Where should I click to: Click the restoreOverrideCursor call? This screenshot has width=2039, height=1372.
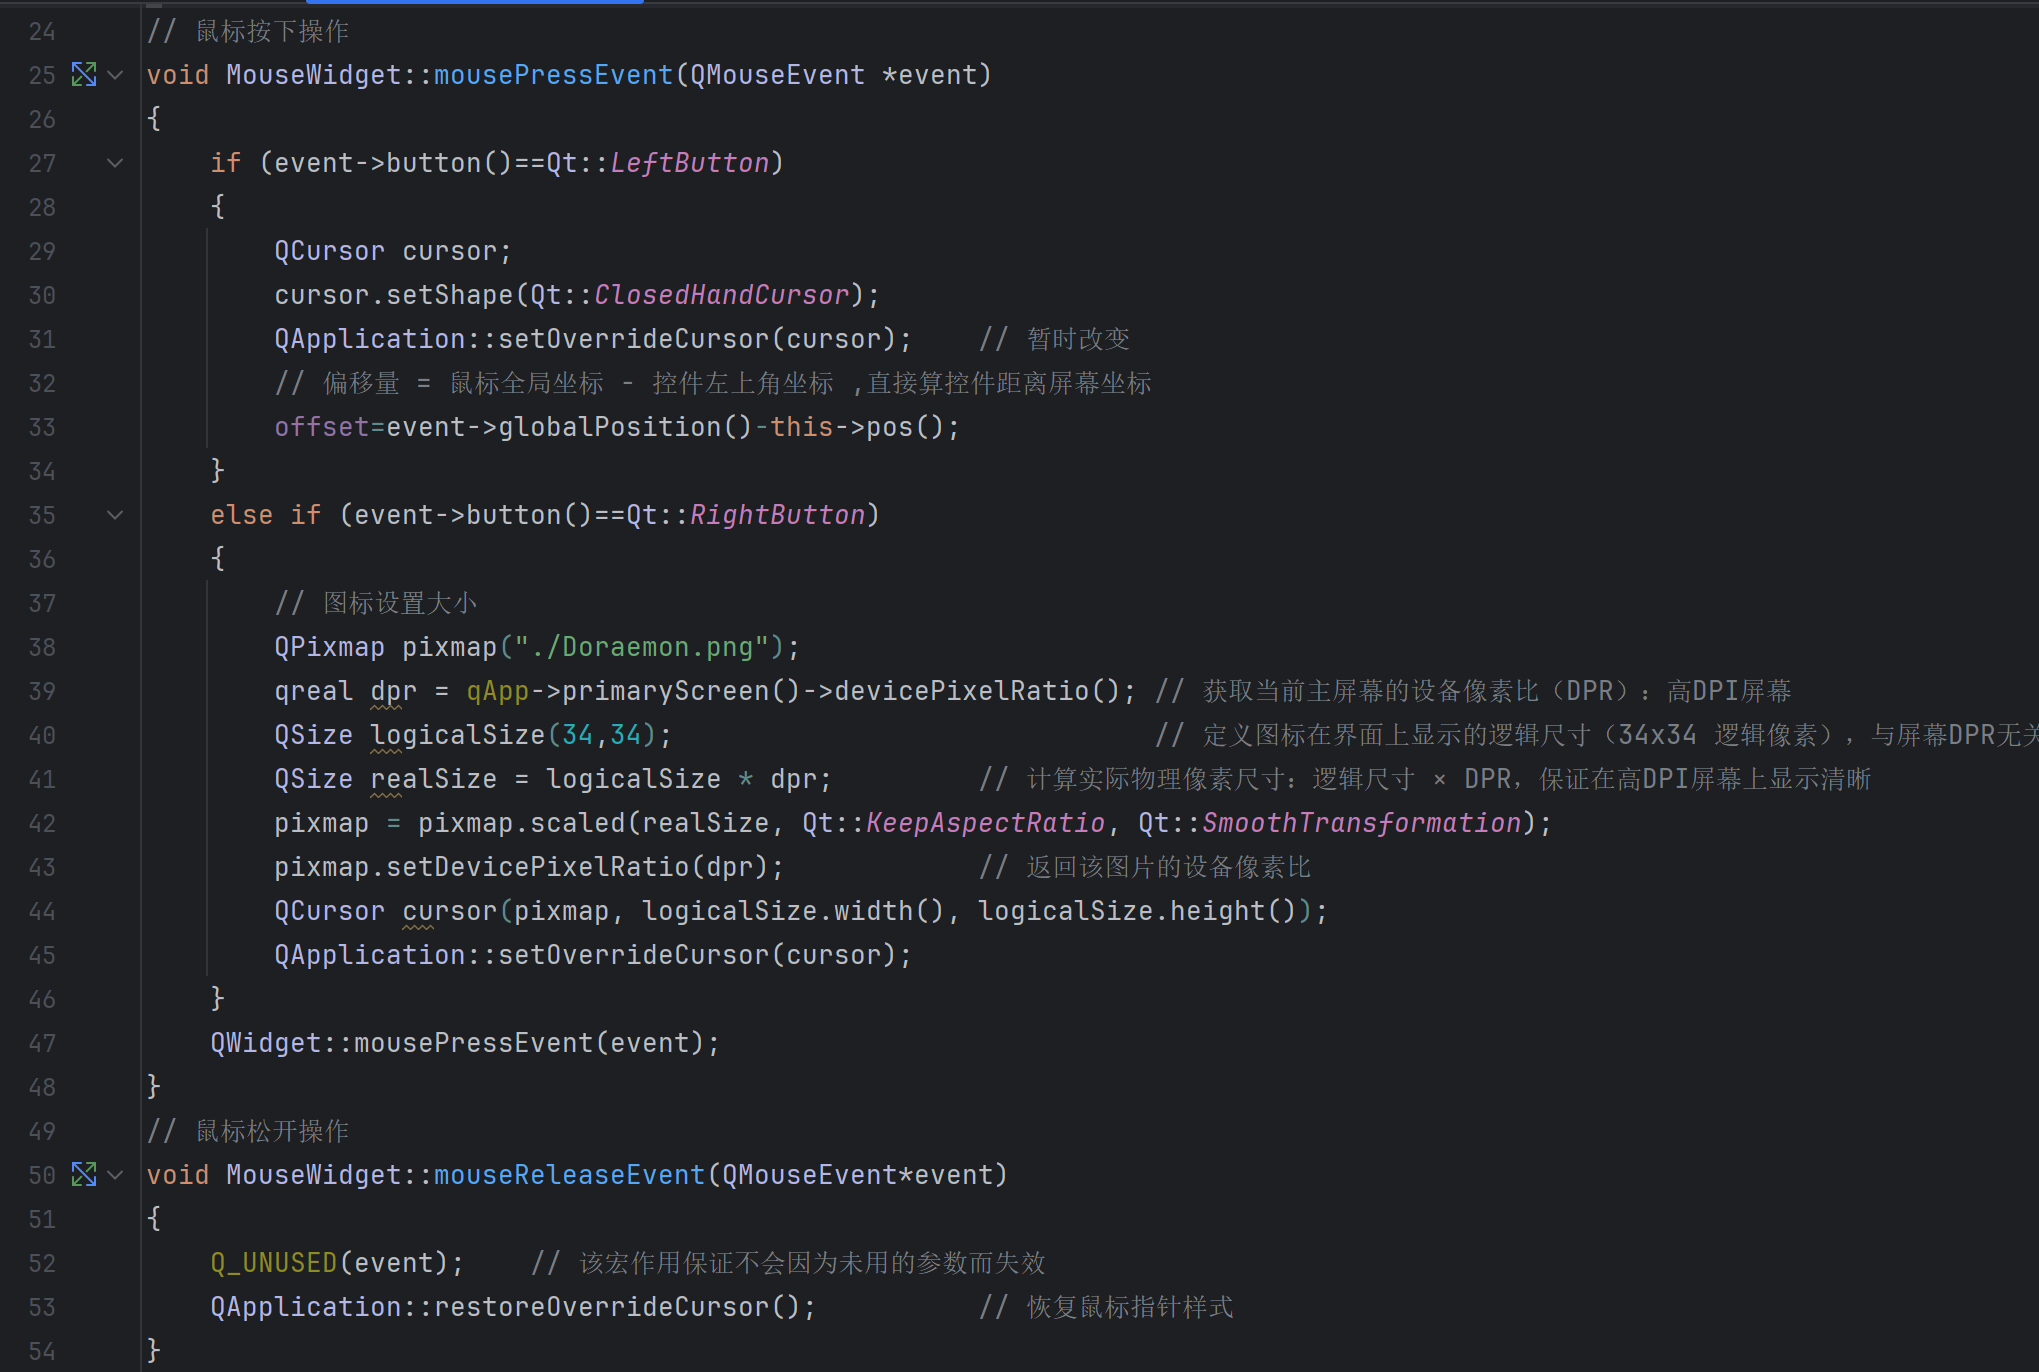click(x=601, y=1307)
